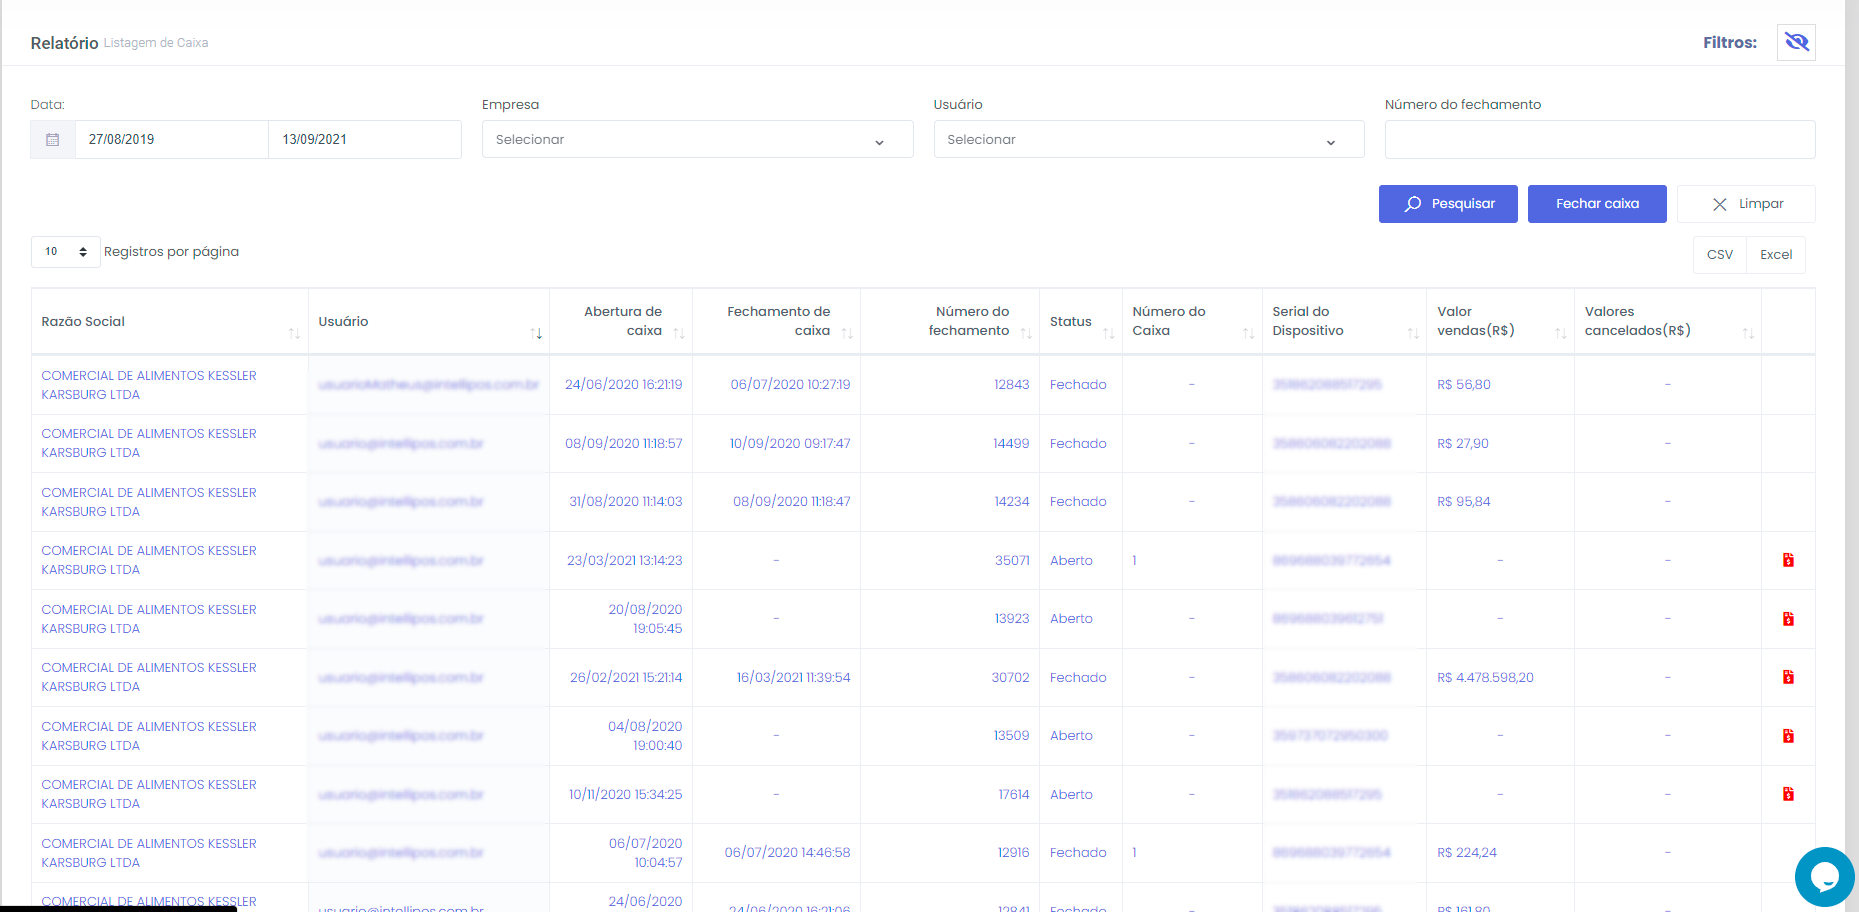Click the Pesquisar button
1859x912 pixels.
pyautogui.click(x=1447, y=204)
